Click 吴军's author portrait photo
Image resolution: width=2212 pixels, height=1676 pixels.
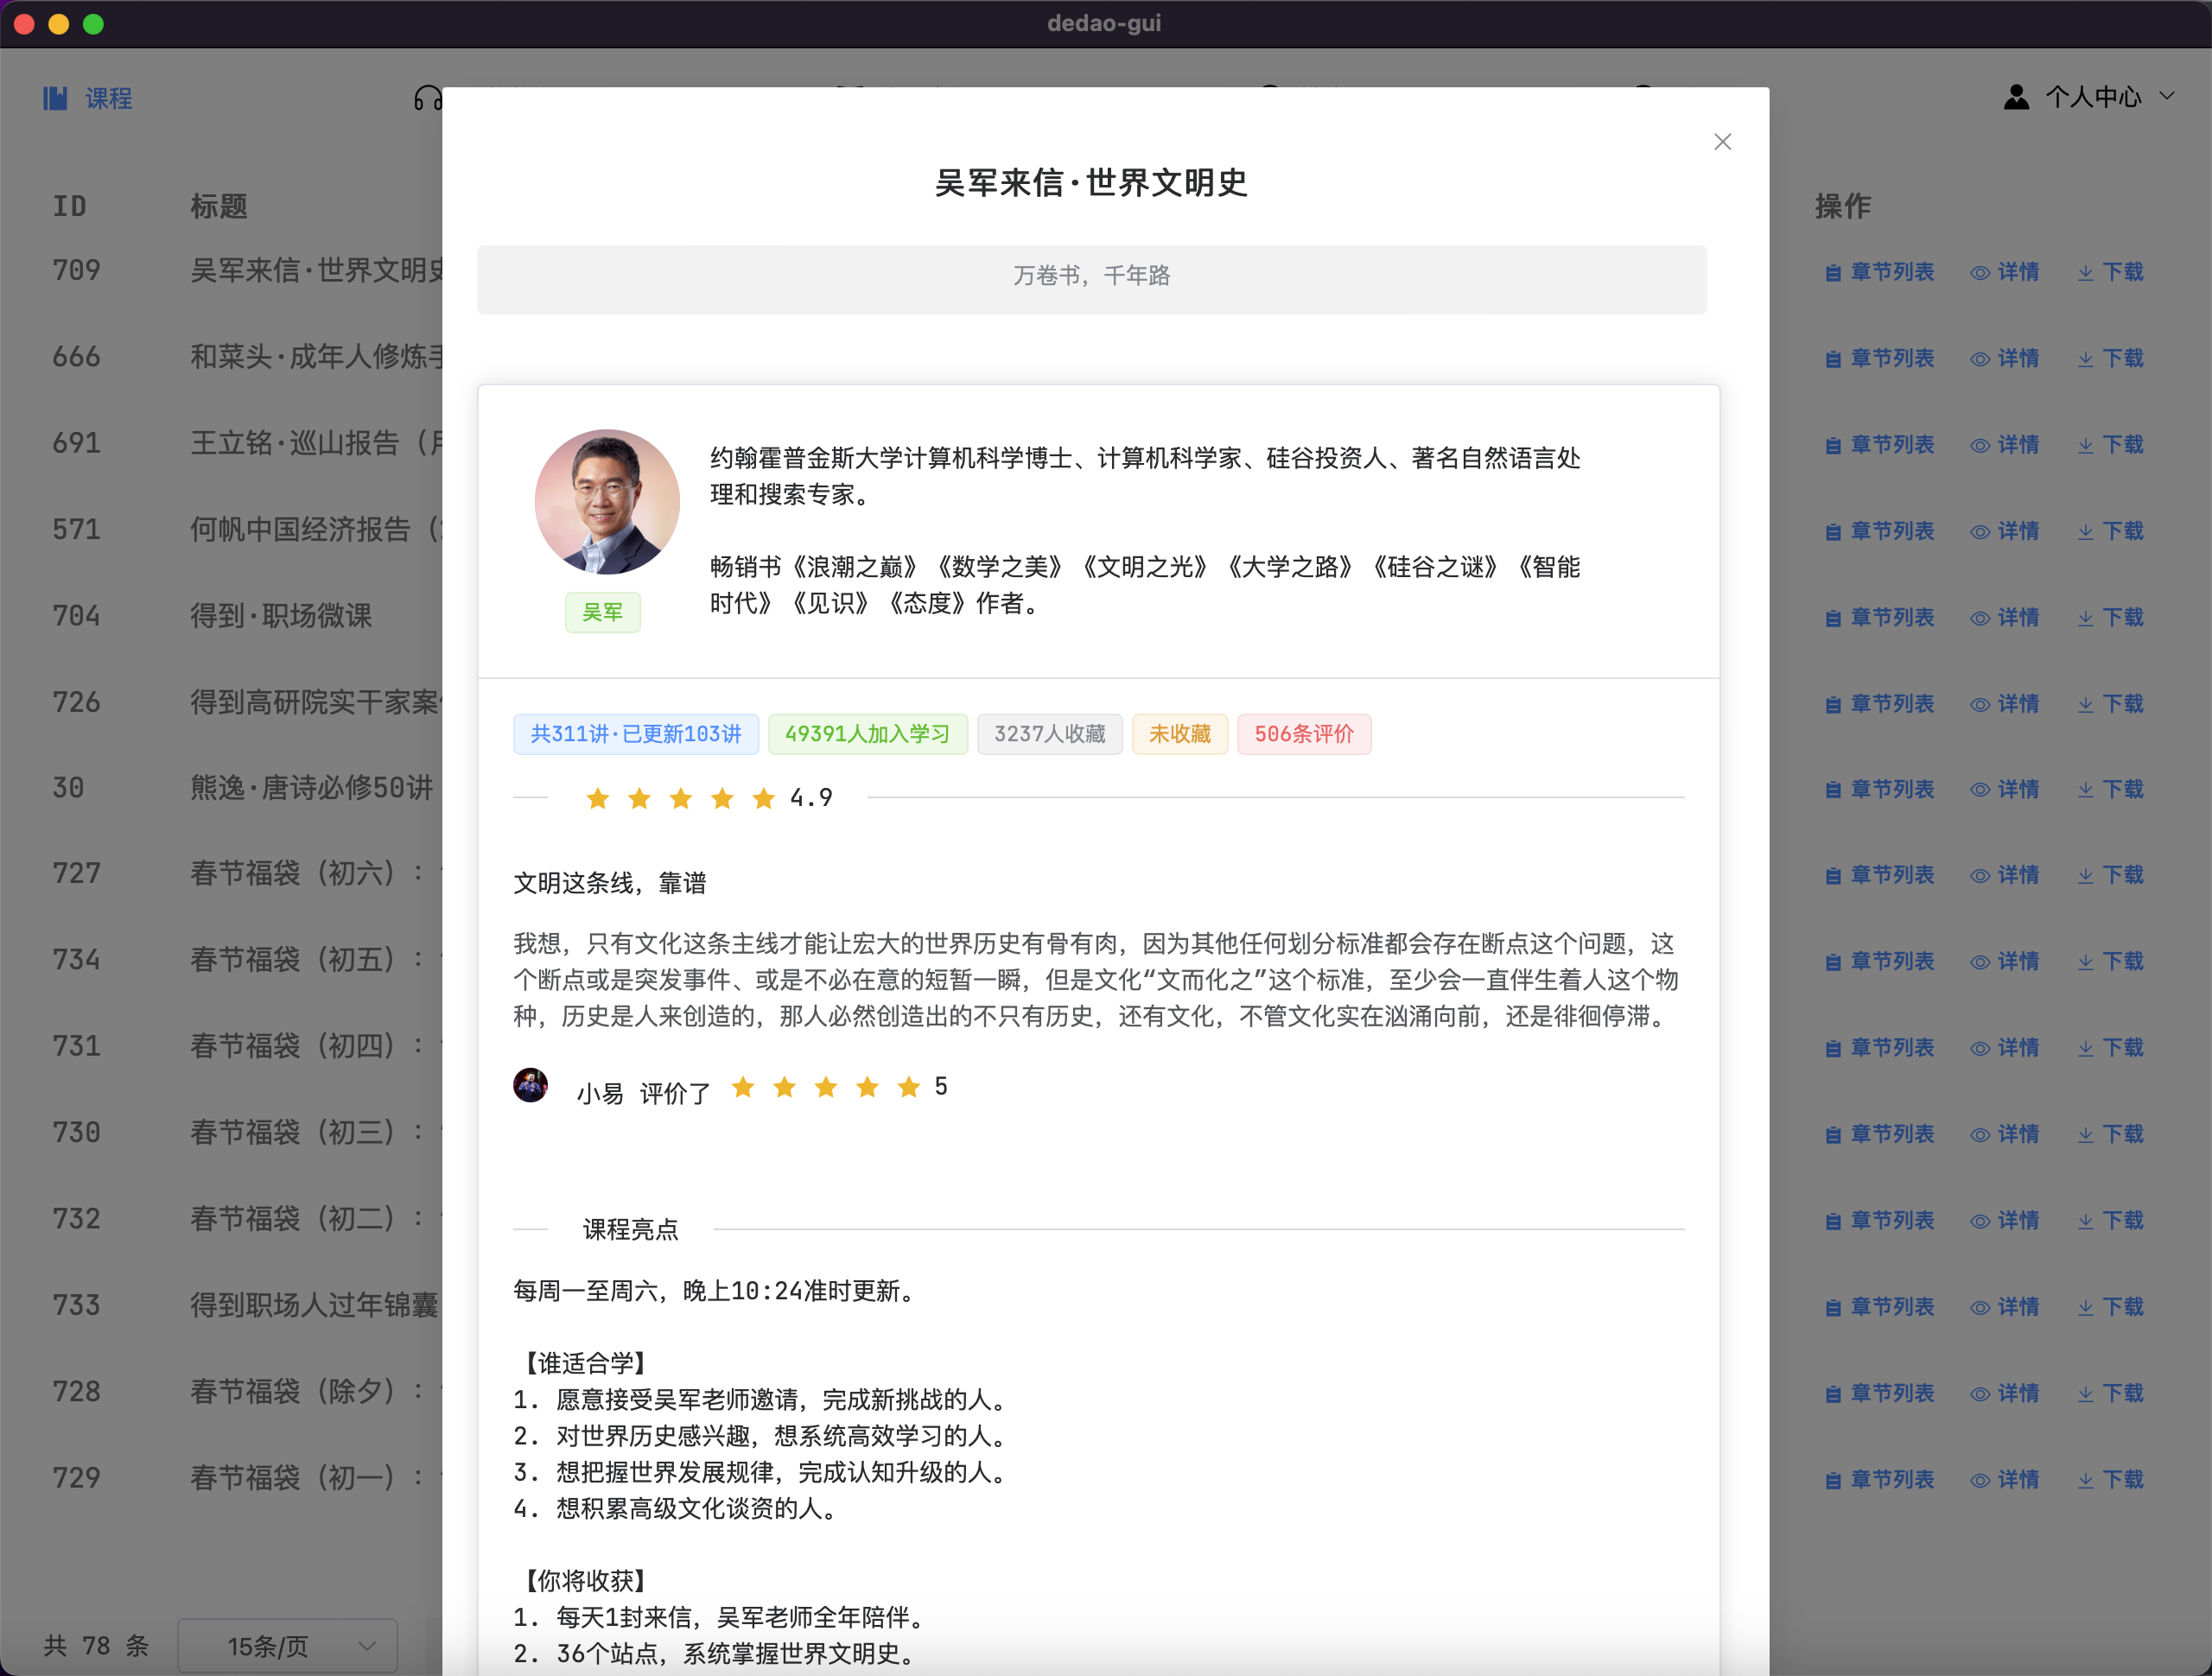(x=607, y=502)
